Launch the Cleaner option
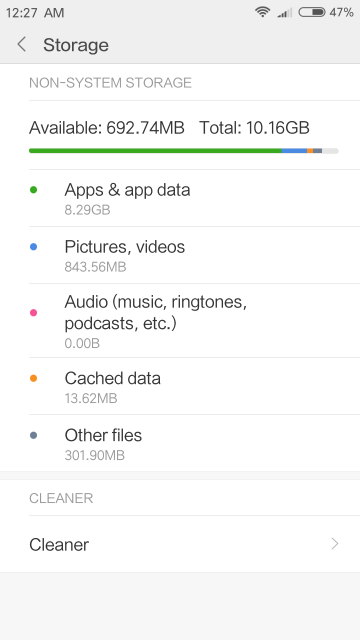 tap(180, 544)
